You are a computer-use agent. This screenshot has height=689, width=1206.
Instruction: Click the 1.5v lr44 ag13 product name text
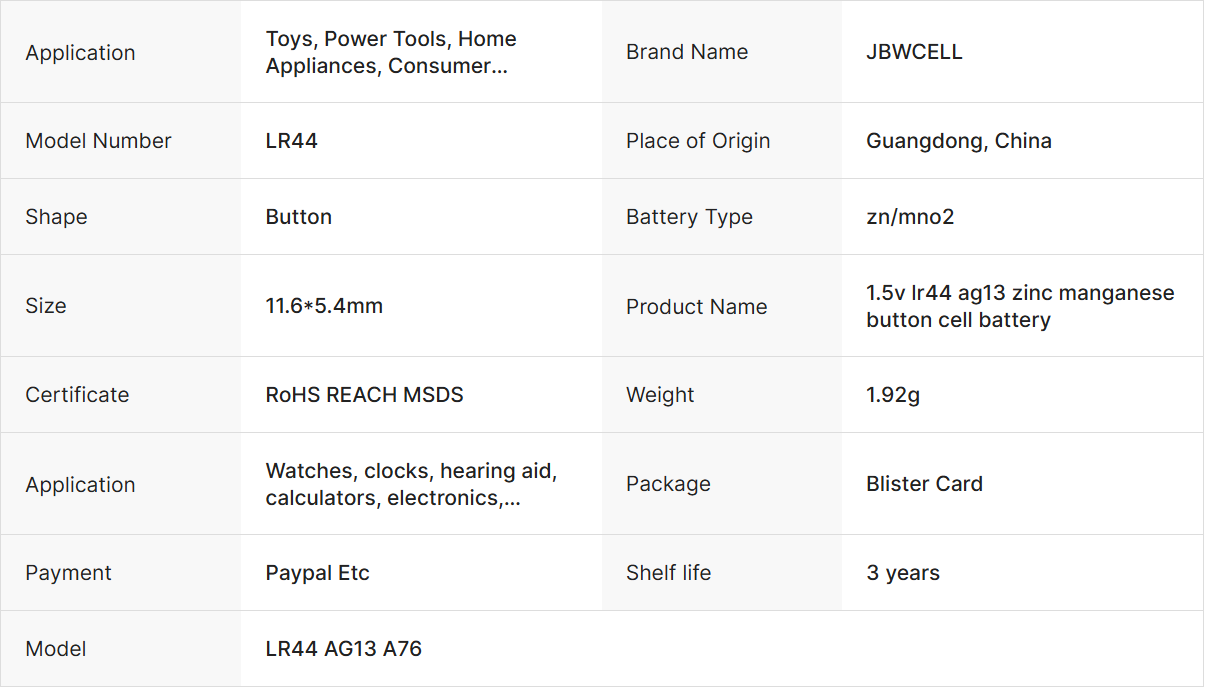click(x=1020, y=306)
